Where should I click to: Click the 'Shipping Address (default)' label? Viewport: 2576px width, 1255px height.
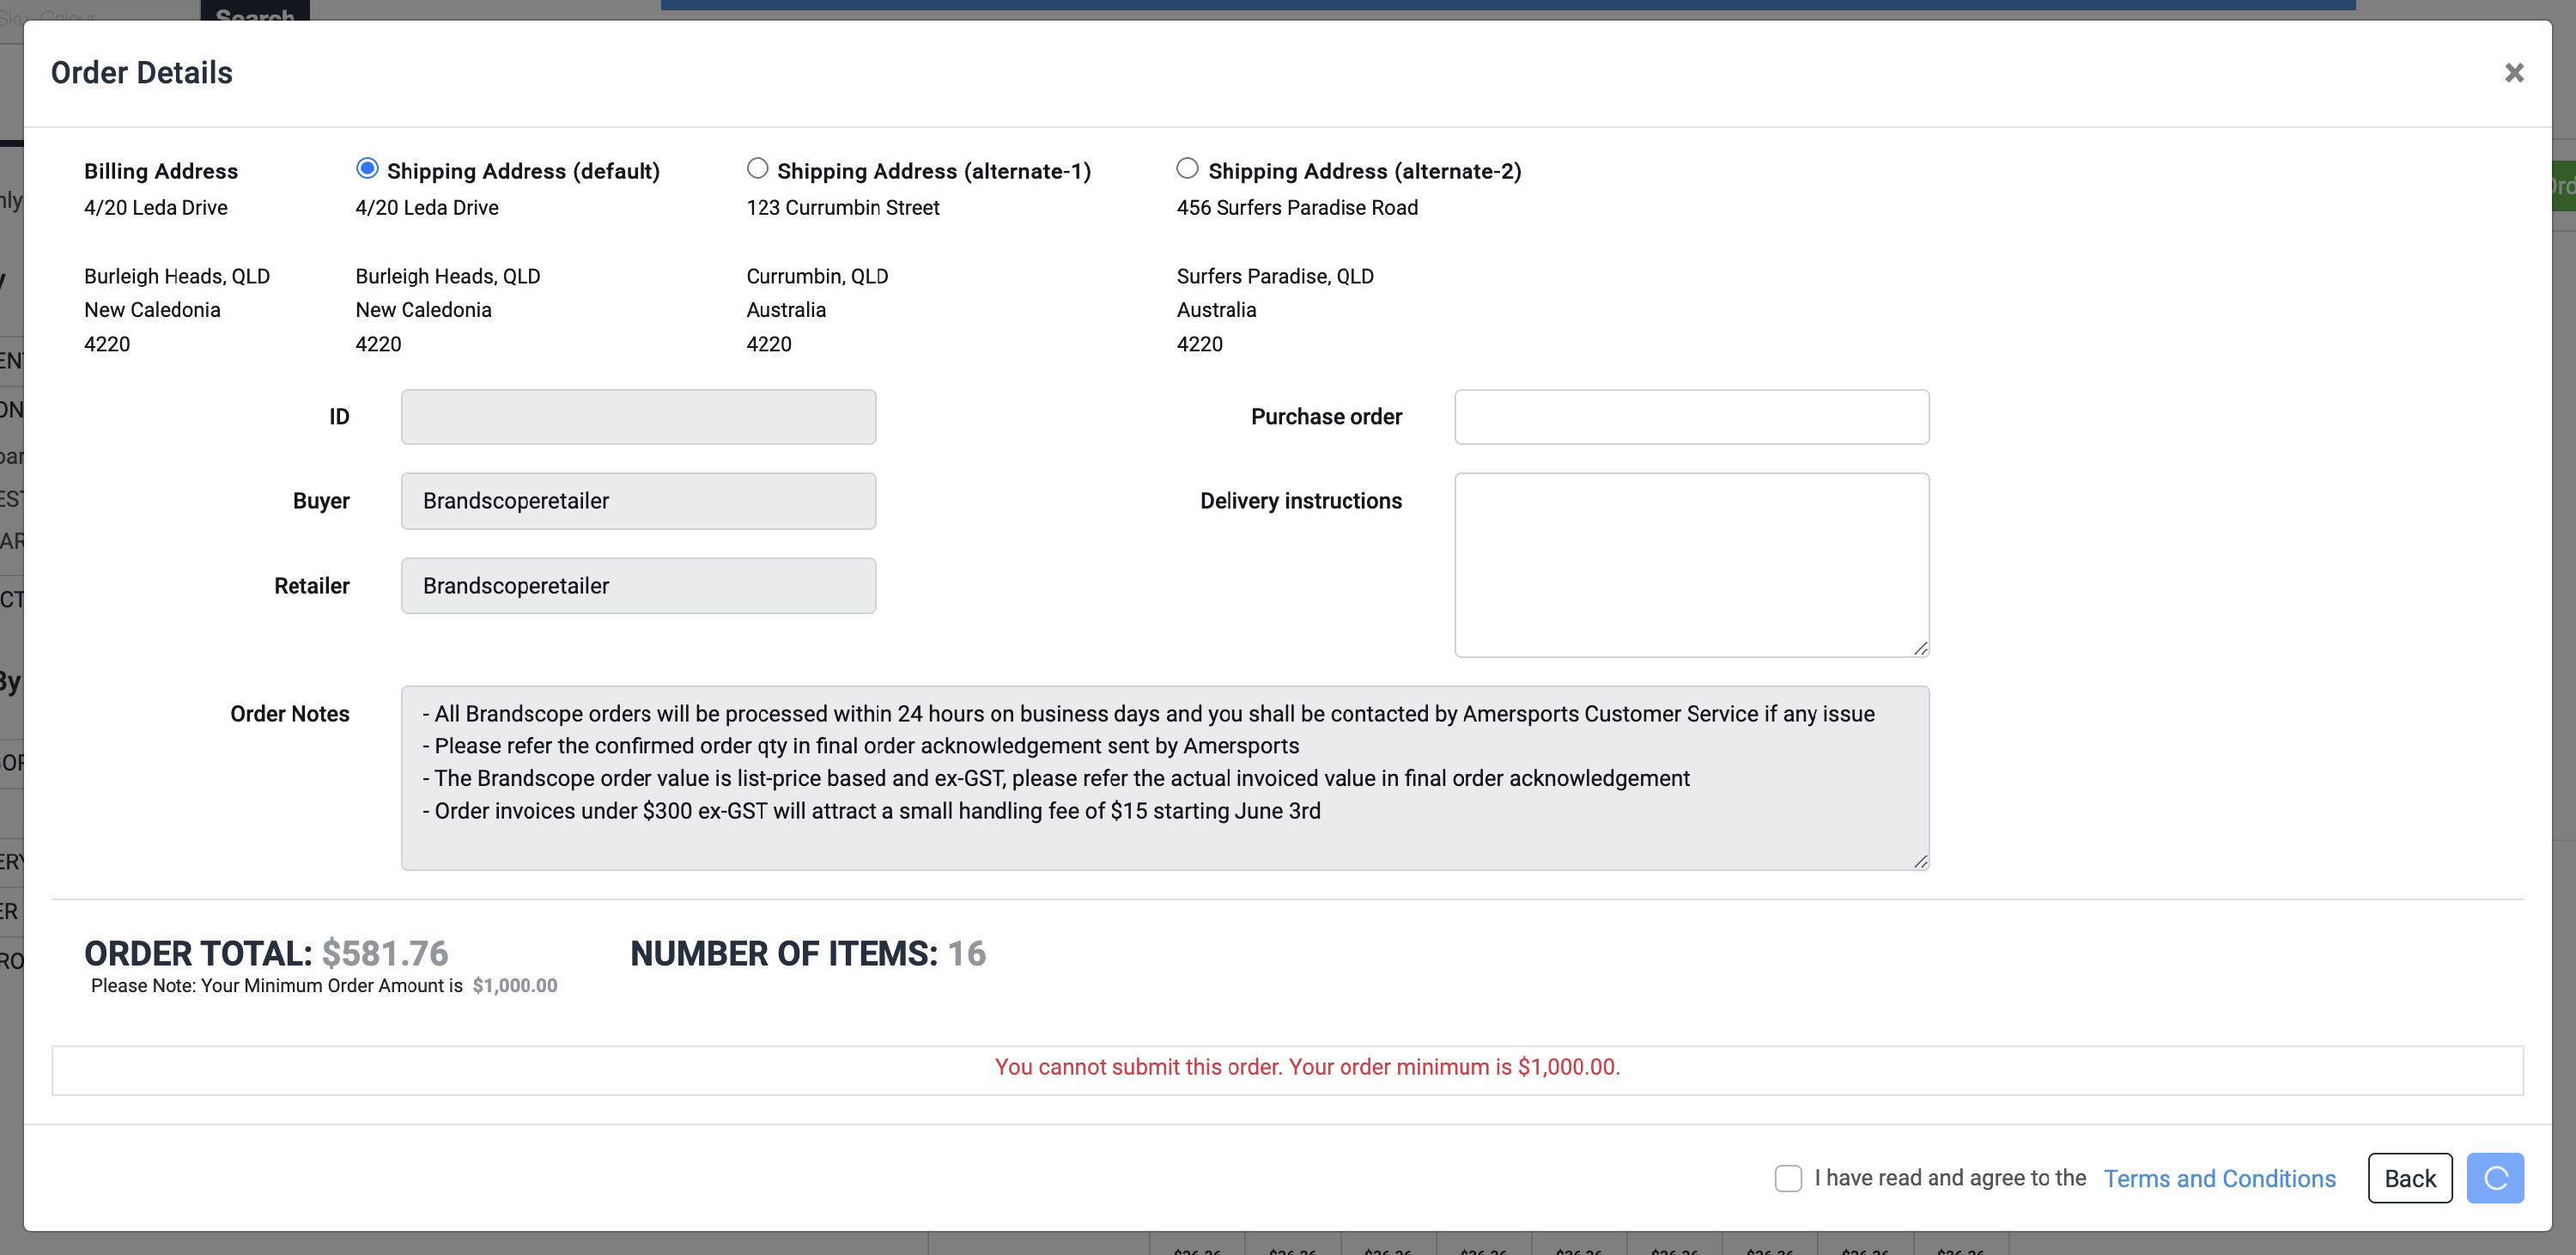click(x=523, y=171)
